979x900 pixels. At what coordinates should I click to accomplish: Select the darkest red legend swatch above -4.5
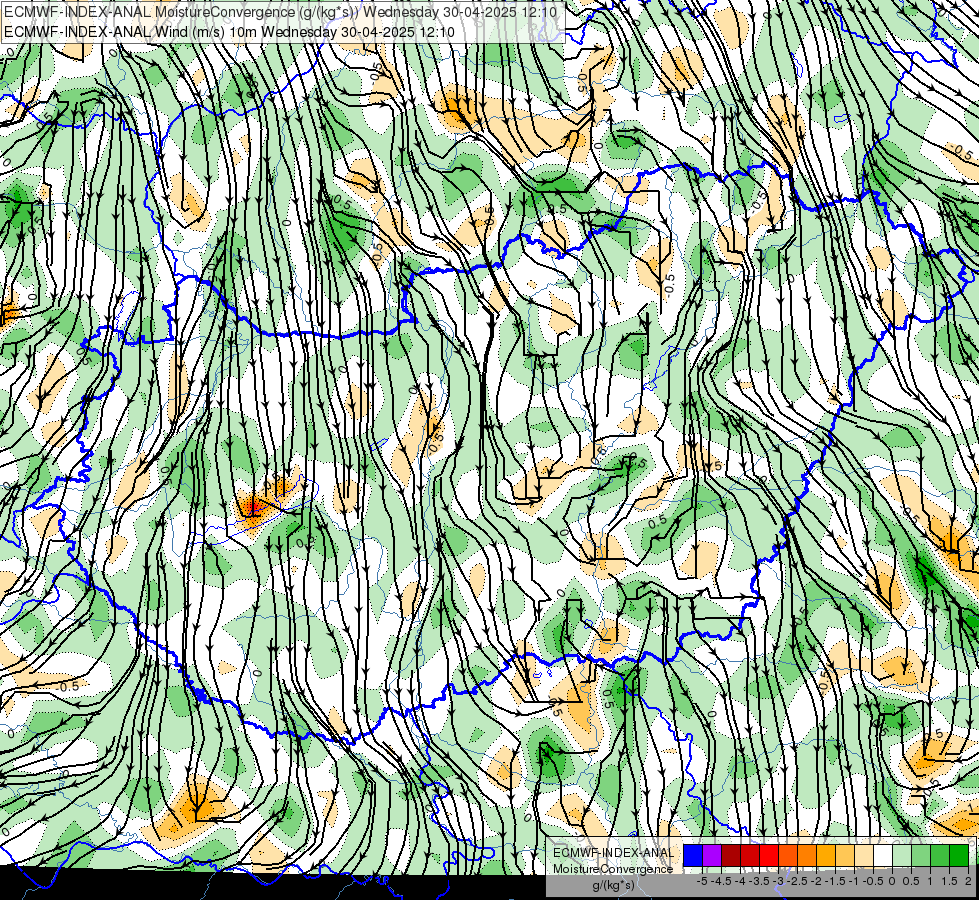(731, 856)
